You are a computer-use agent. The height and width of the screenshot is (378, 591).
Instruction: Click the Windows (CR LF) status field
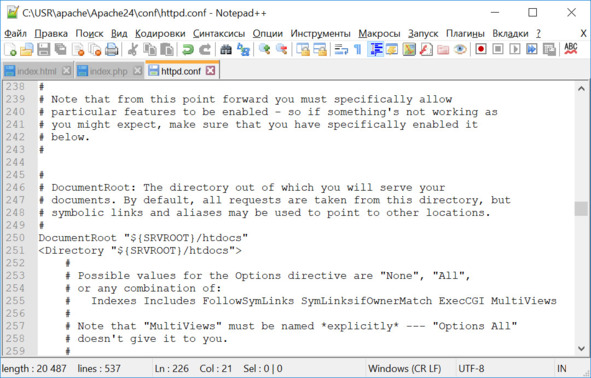coord(404,369)
